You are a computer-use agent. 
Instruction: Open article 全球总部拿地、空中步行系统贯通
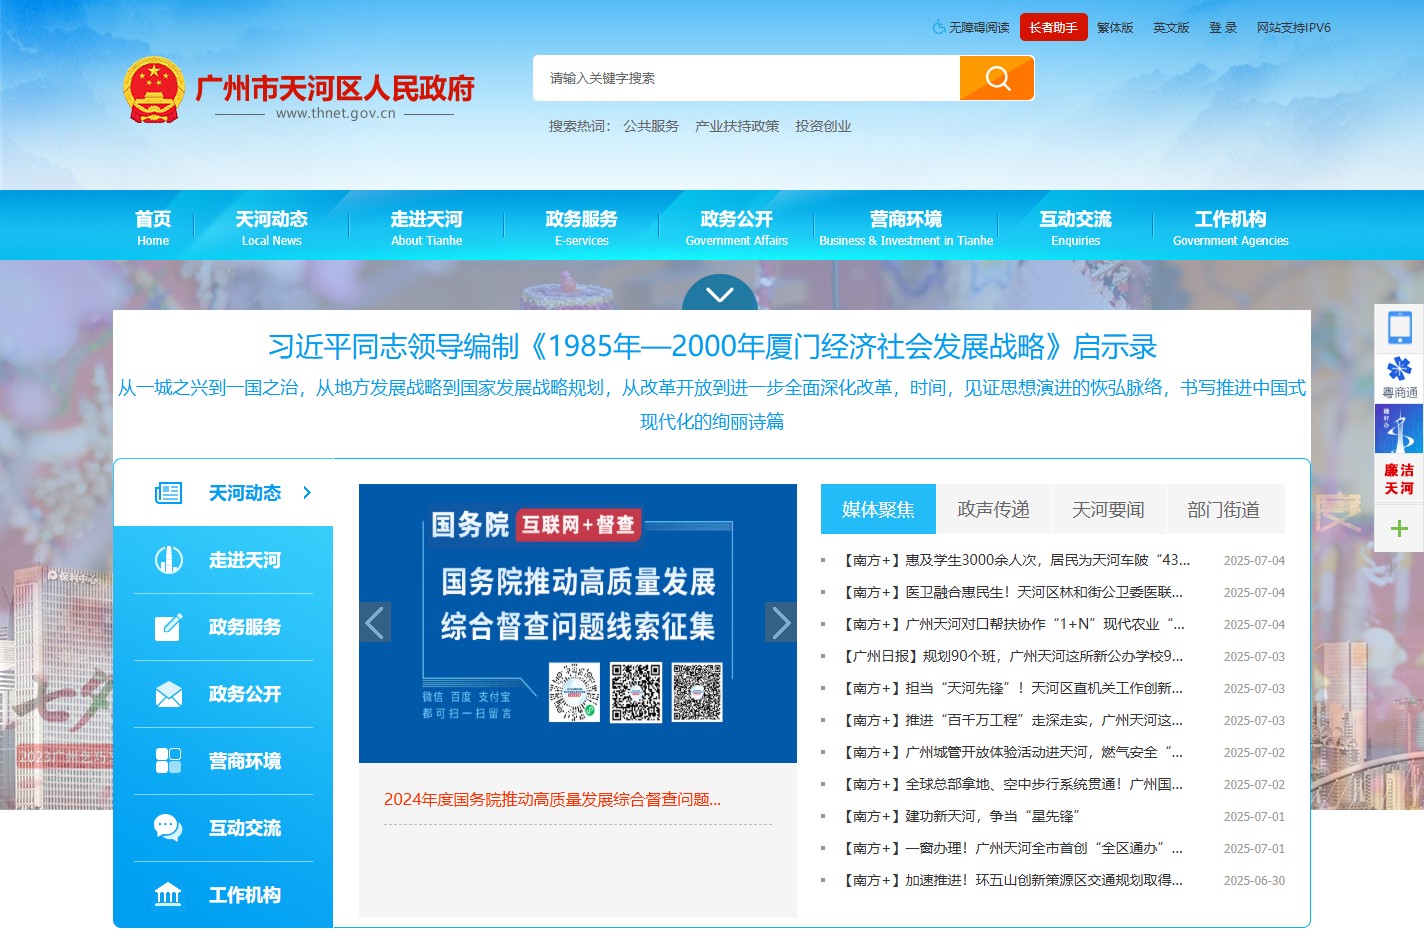coord(1013,784)
